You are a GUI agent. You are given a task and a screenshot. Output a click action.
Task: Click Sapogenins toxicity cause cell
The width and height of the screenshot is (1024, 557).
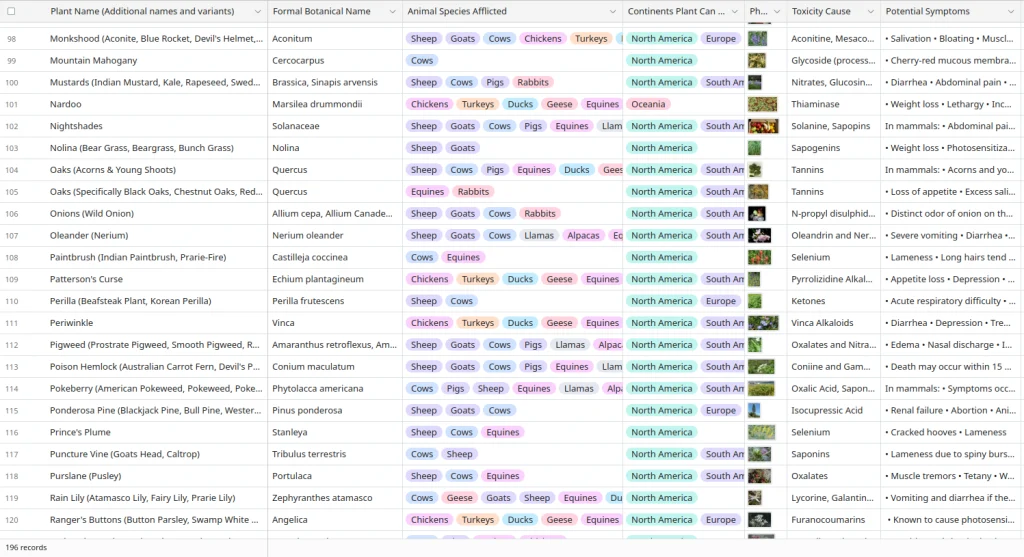[833, 148]
